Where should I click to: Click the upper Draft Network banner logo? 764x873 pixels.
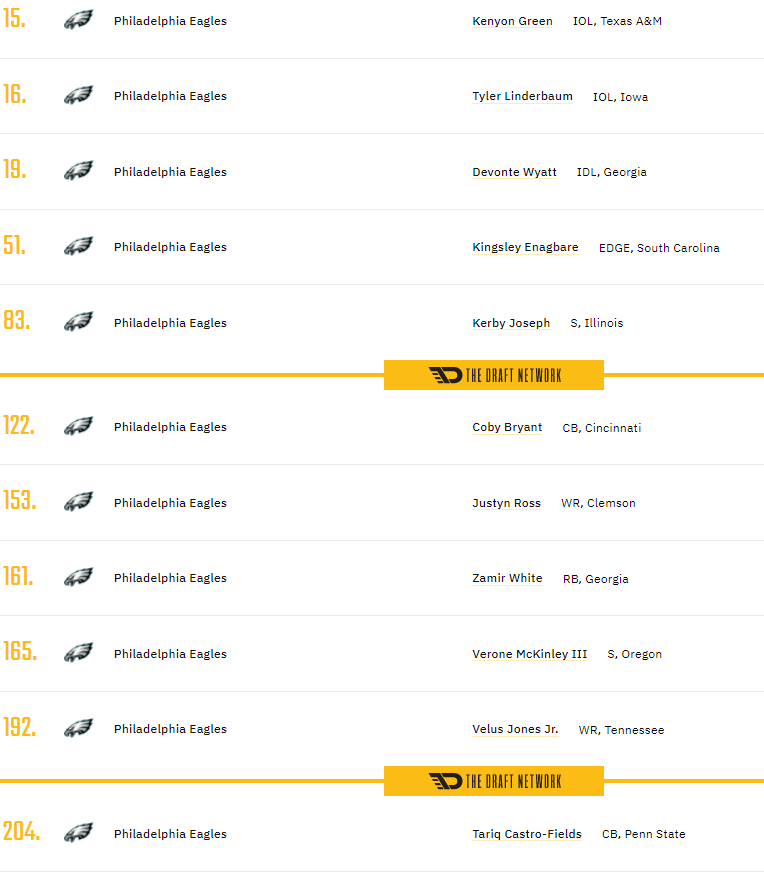coord(494,375)
